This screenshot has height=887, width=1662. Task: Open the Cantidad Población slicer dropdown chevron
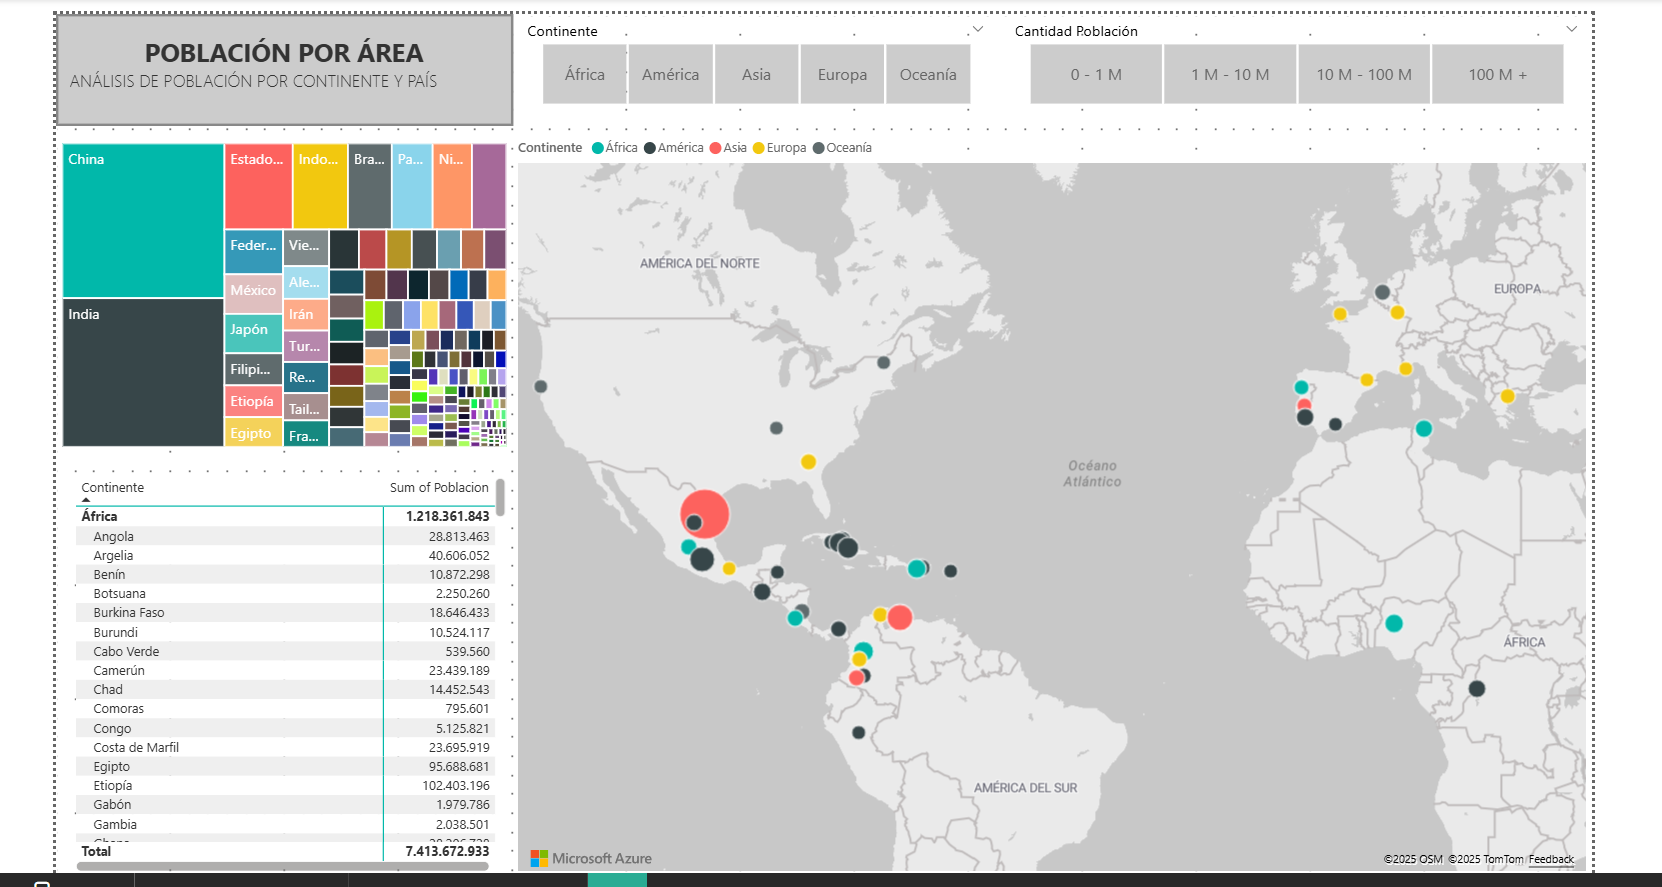pyautogui.click(x=1571, y=30)
